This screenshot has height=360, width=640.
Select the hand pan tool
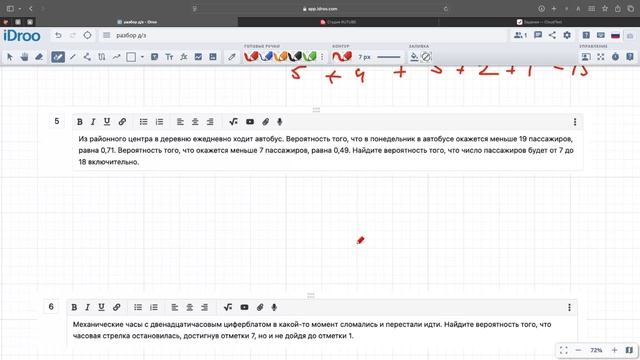[x=24, y=57]
